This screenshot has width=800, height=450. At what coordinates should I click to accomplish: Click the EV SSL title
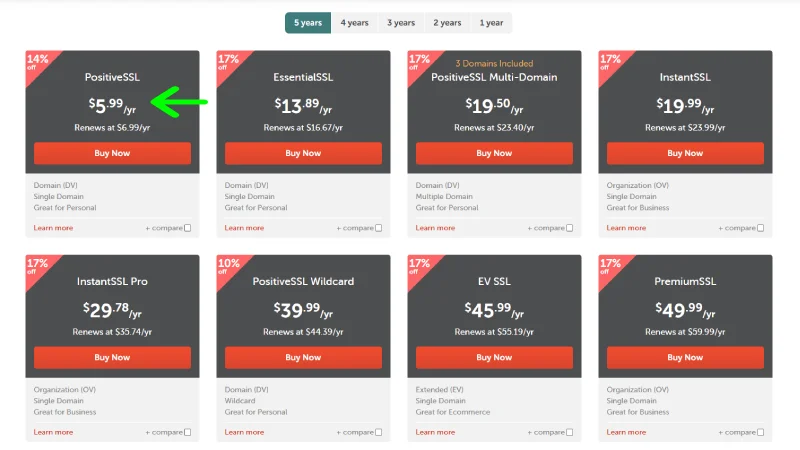(x=494, y=281)
